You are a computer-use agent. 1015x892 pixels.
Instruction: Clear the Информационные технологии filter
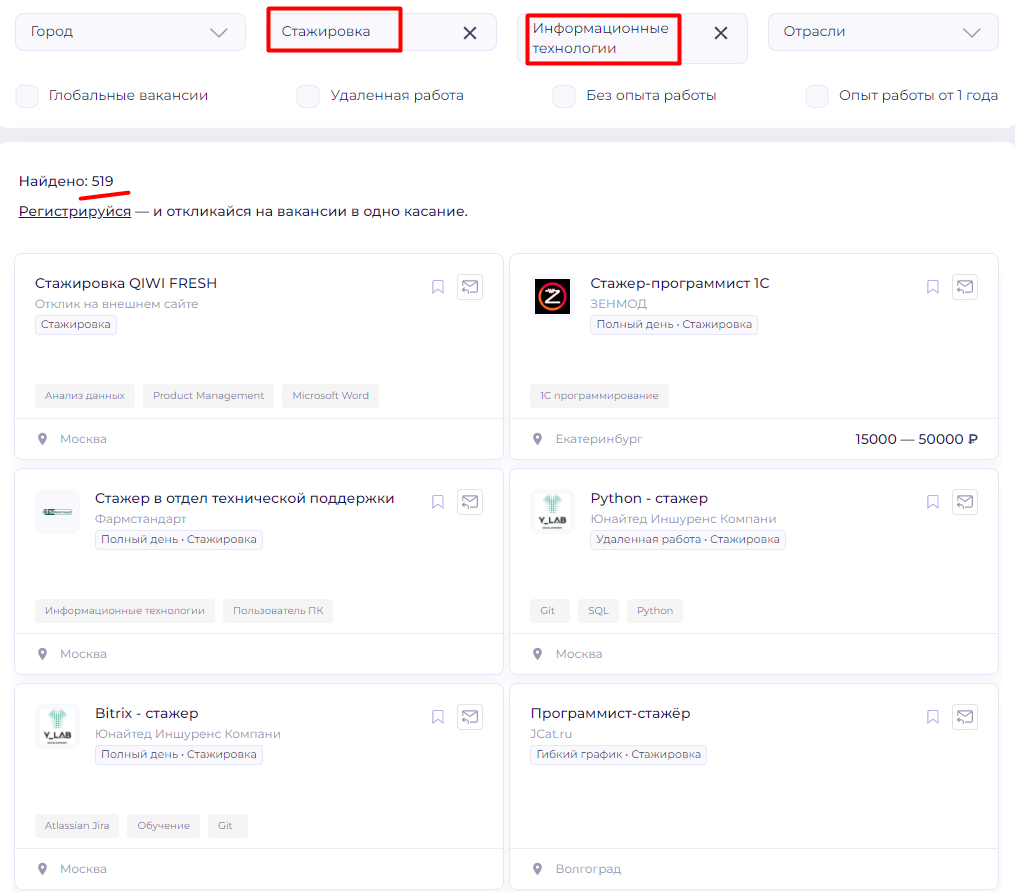pyautogui.click(x=721, y=32)
